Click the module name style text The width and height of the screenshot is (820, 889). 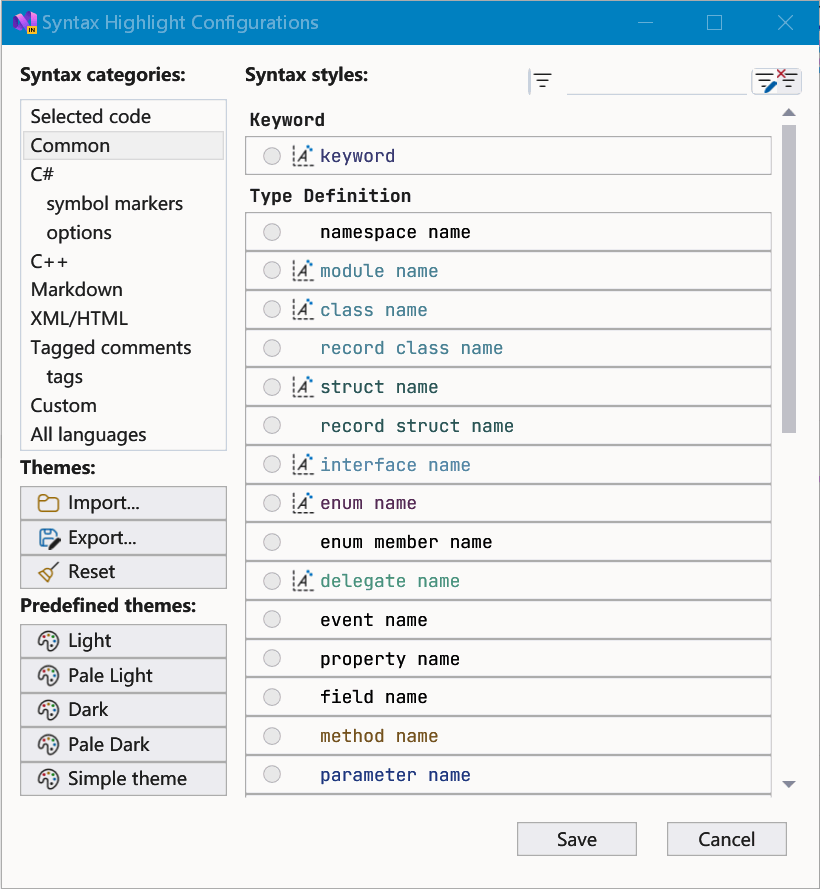coord(379,271)
